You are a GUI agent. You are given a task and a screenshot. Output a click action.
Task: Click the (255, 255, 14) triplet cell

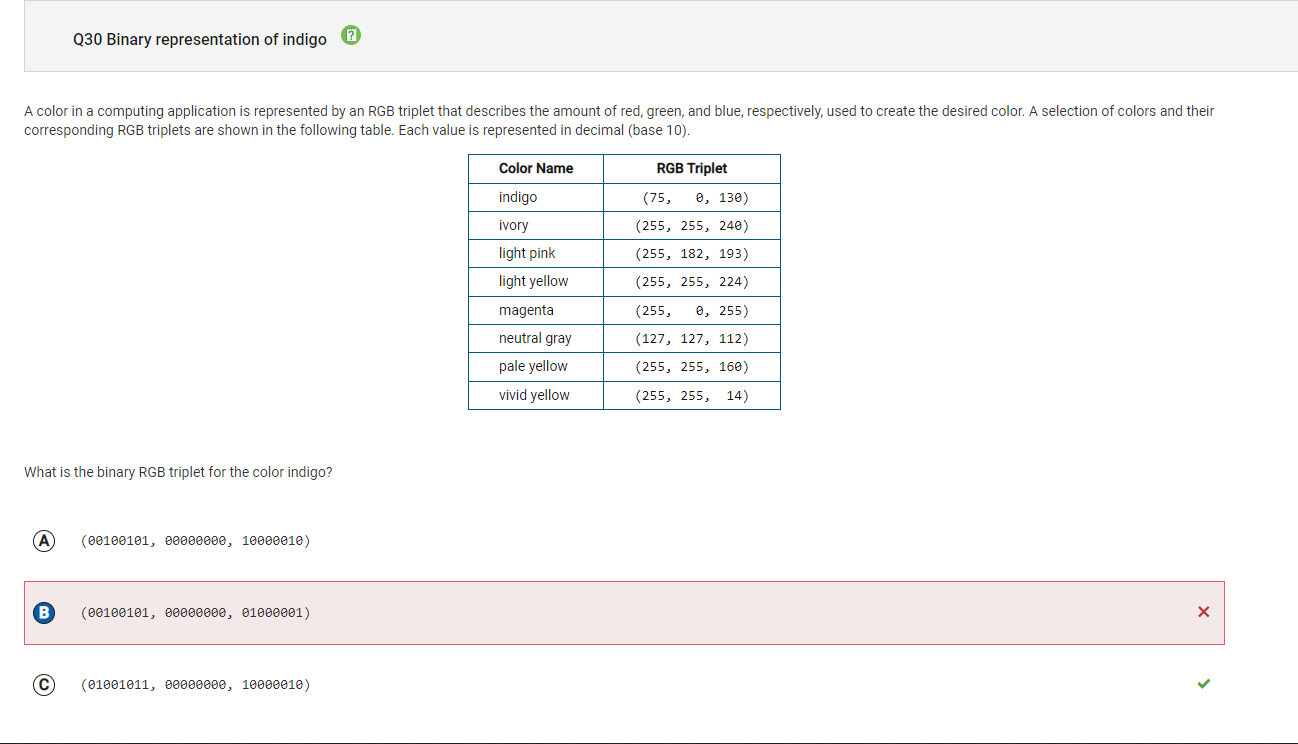692,395
